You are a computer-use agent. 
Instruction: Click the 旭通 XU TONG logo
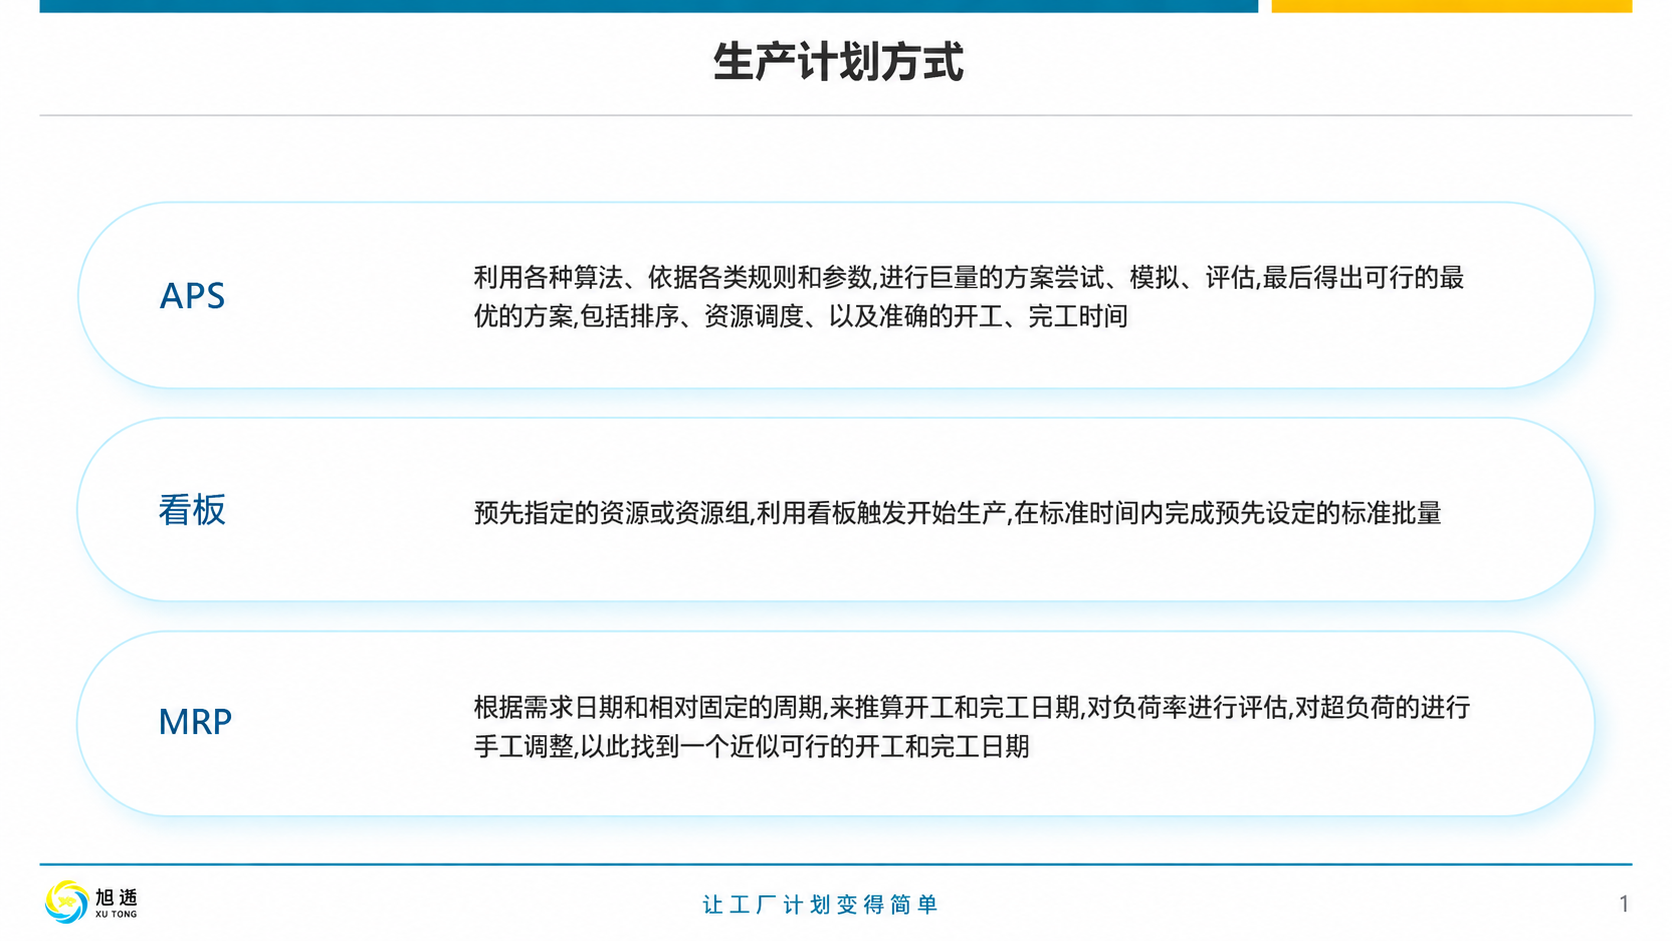coord(91,902)
